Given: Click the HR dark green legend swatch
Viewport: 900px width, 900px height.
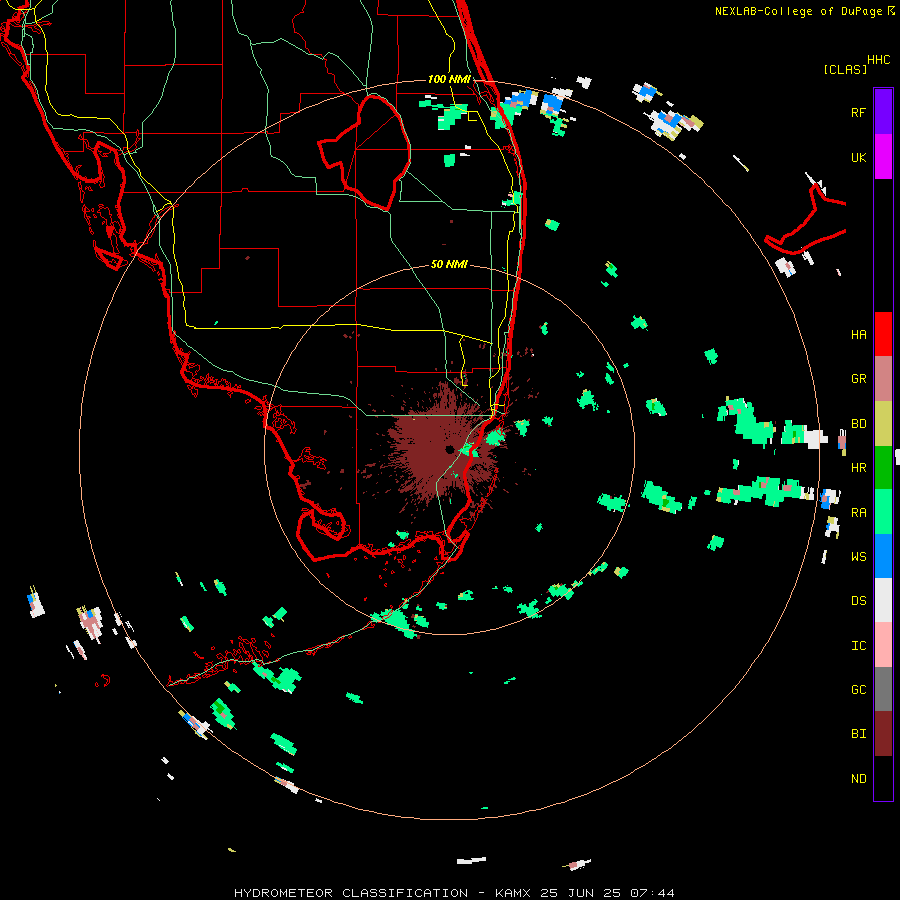Looking at the screenshot, I should (883, 468).
